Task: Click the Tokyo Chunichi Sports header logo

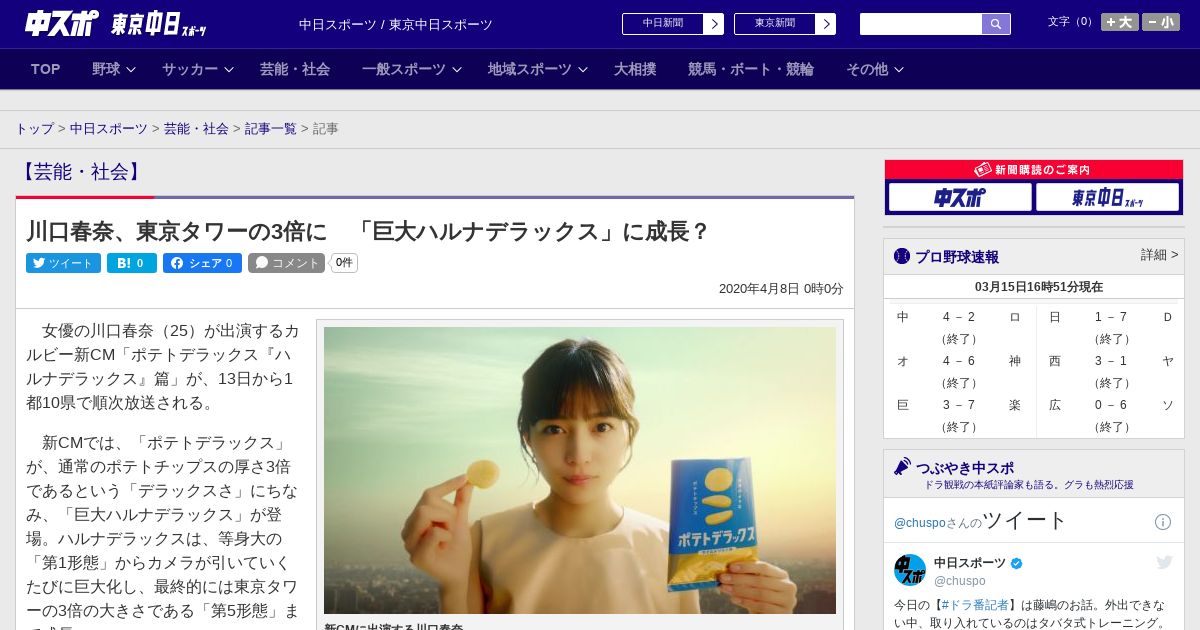Action: [x=158, y=24]
